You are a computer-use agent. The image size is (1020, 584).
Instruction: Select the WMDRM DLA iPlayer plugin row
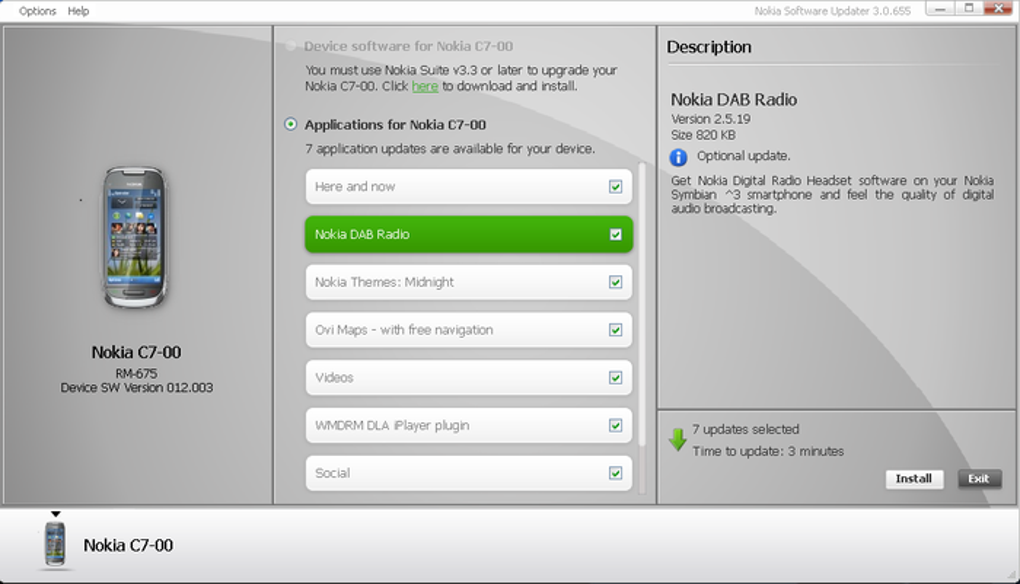pyautogui.click(x=468, y=425)
